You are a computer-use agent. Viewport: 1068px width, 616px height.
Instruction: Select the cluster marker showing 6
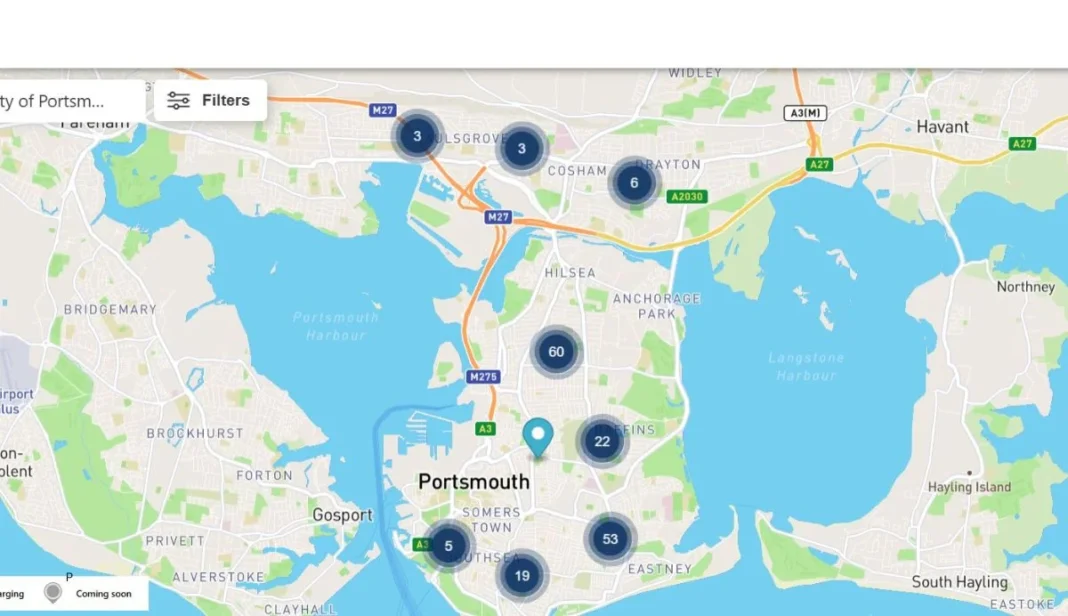(x=634, y=183)
